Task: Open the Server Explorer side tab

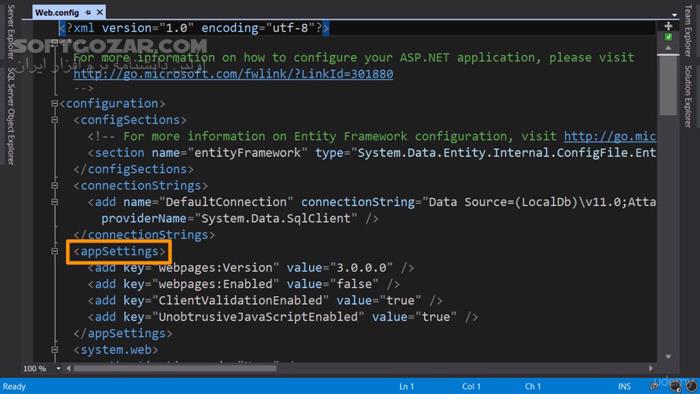Action: point(11,31)
